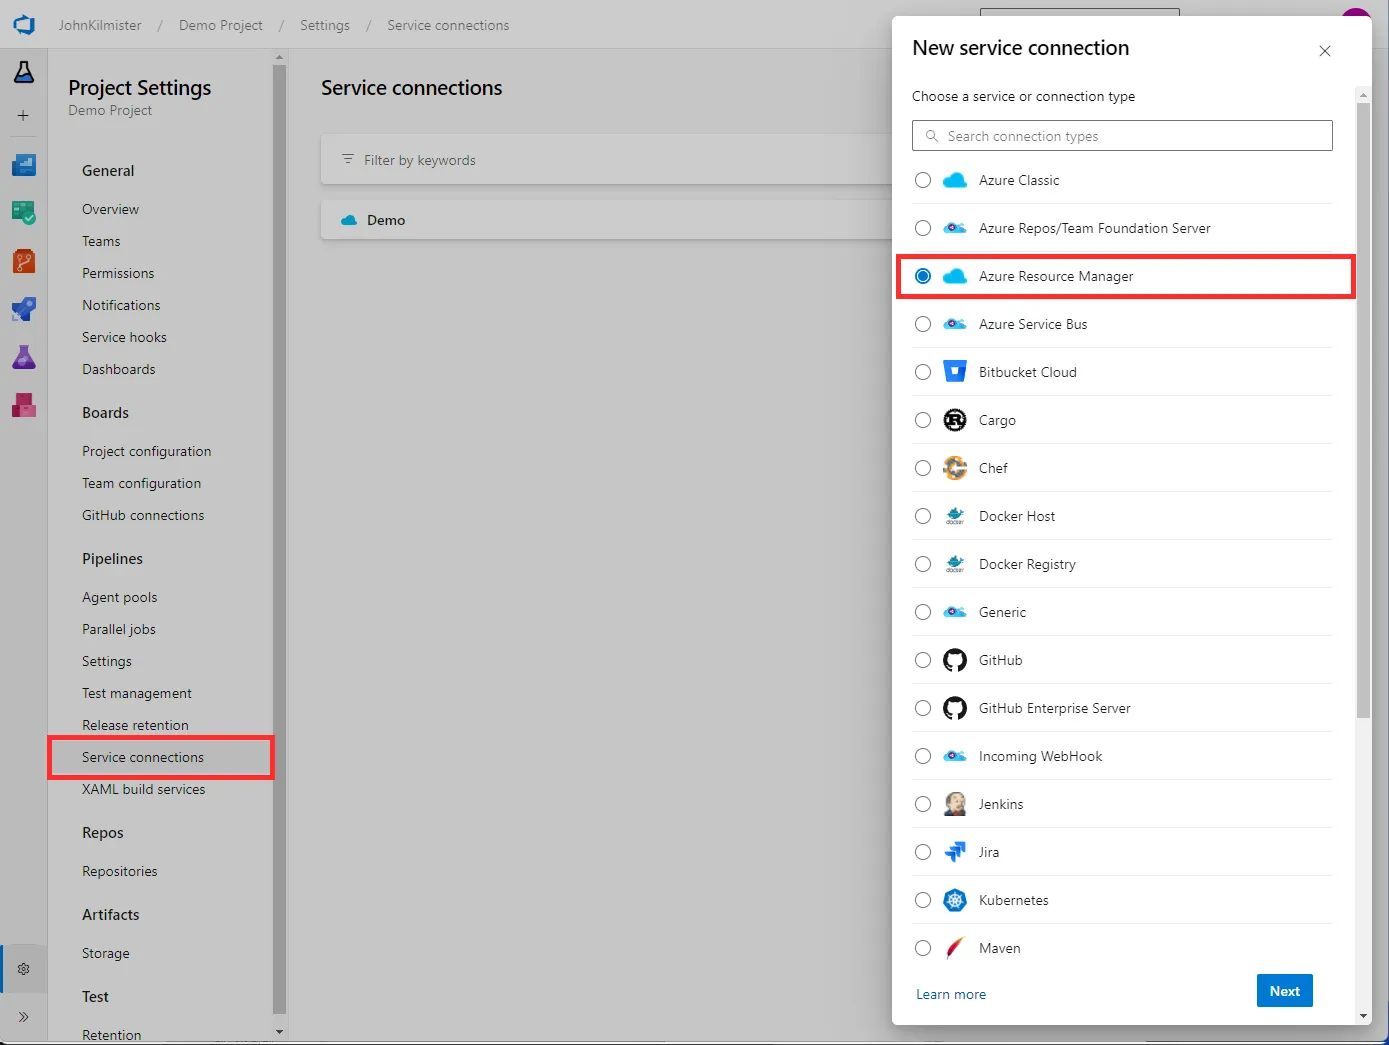Open GitHub connections settings page
1389x1045 pixels.
(143, 515)
